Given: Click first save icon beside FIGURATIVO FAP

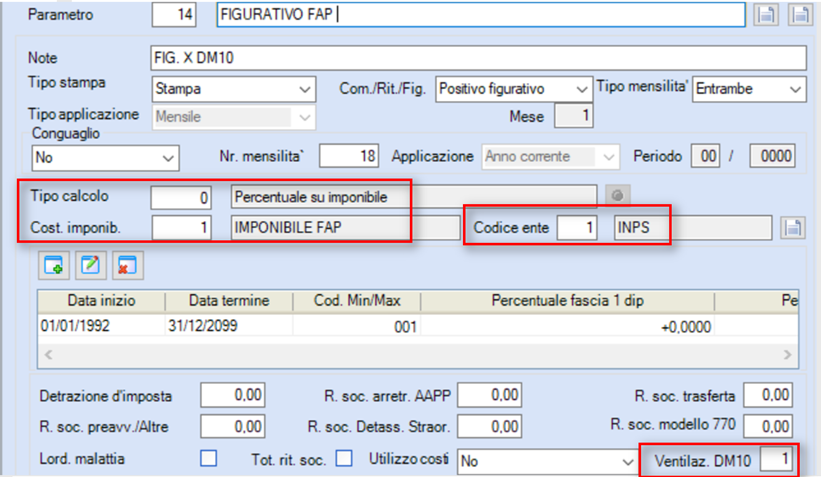Looking at the screenshot, I should point(766,15).
